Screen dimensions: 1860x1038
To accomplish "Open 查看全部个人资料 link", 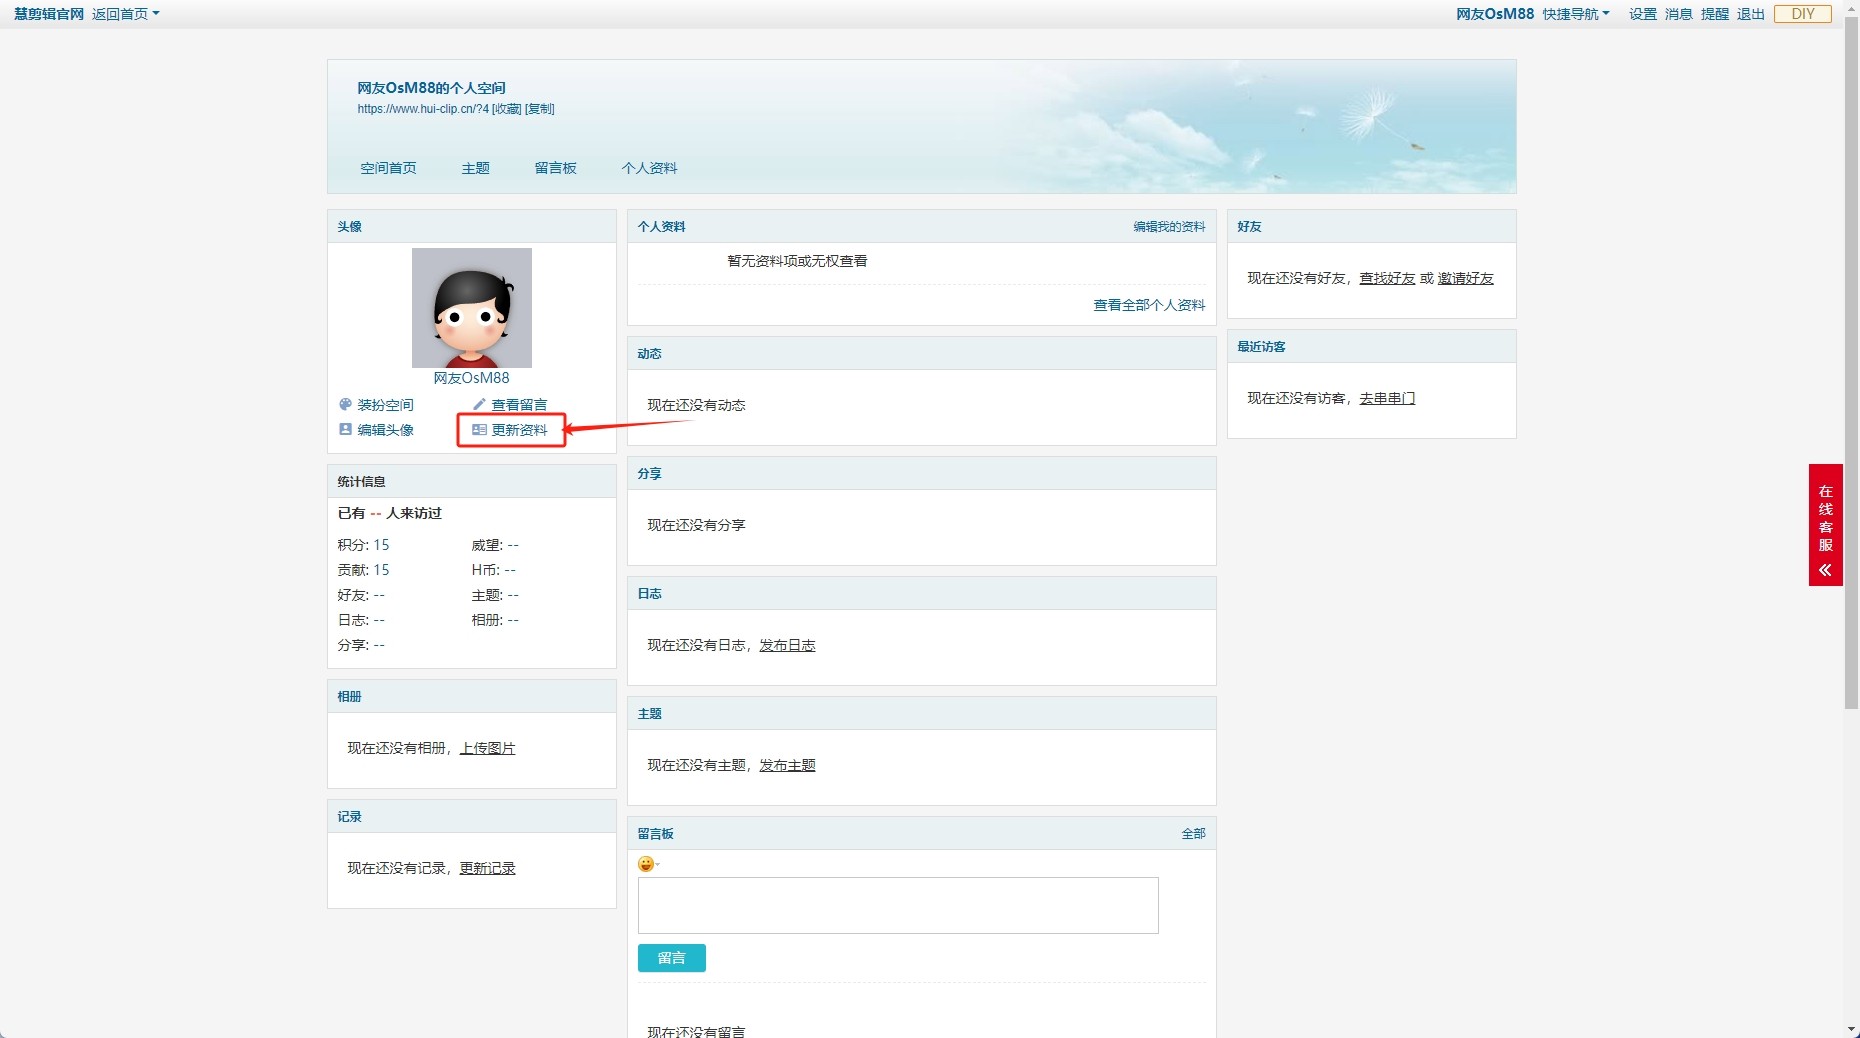I will 1149,305.
